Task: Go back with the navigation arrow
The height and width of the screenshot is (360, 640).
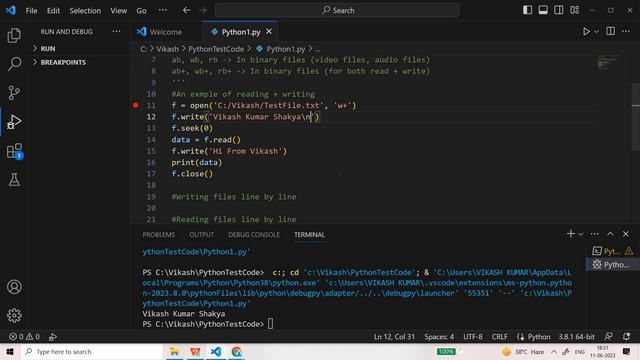Action: coord(187,10)
